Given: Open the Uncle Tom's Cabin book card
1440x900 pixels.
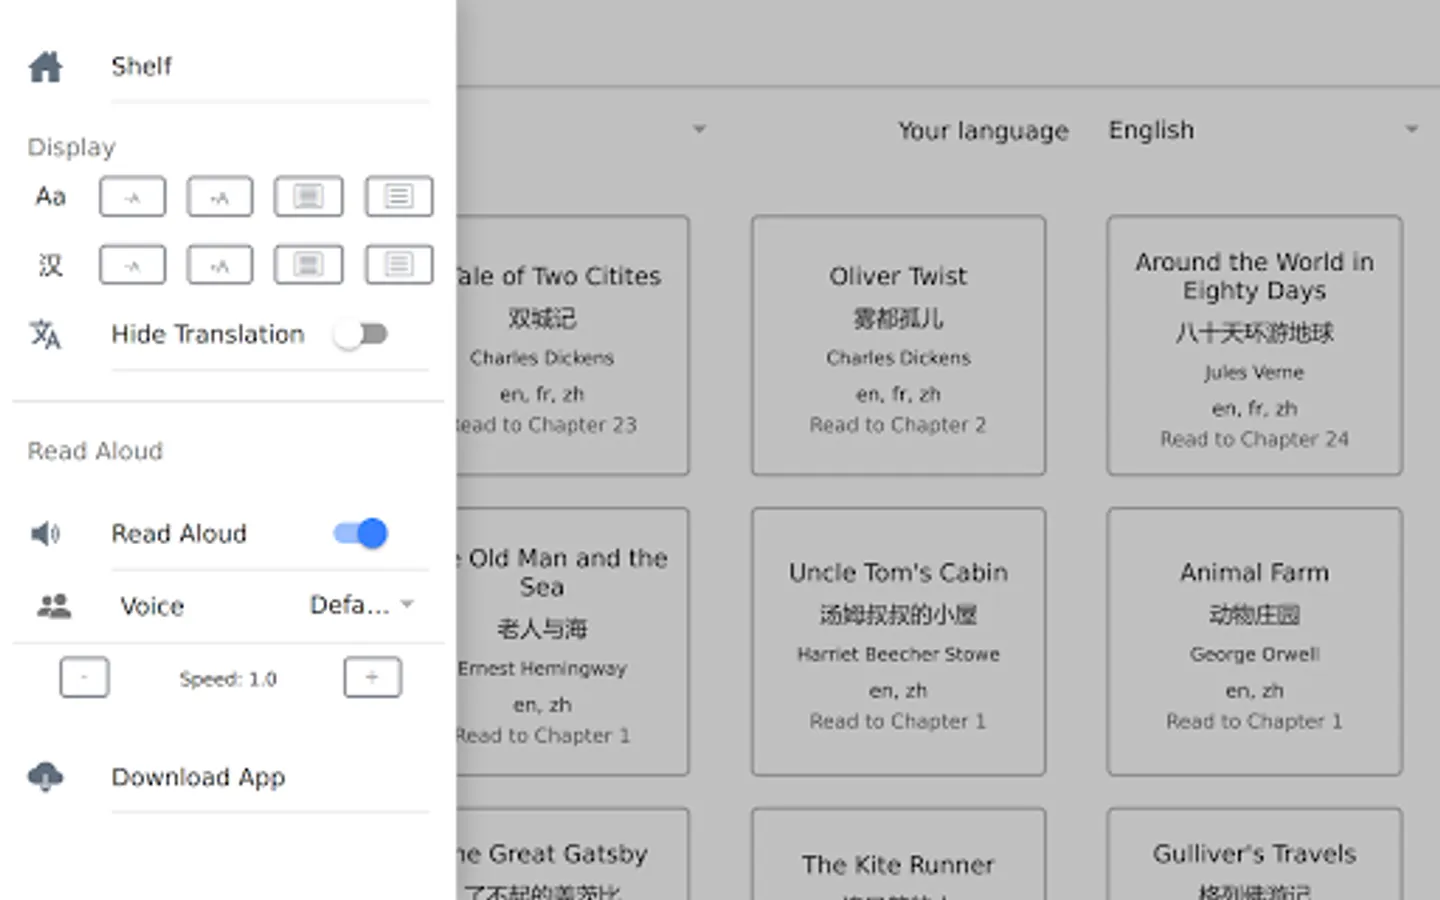Looking at the screenshot, I should (898, 641).
